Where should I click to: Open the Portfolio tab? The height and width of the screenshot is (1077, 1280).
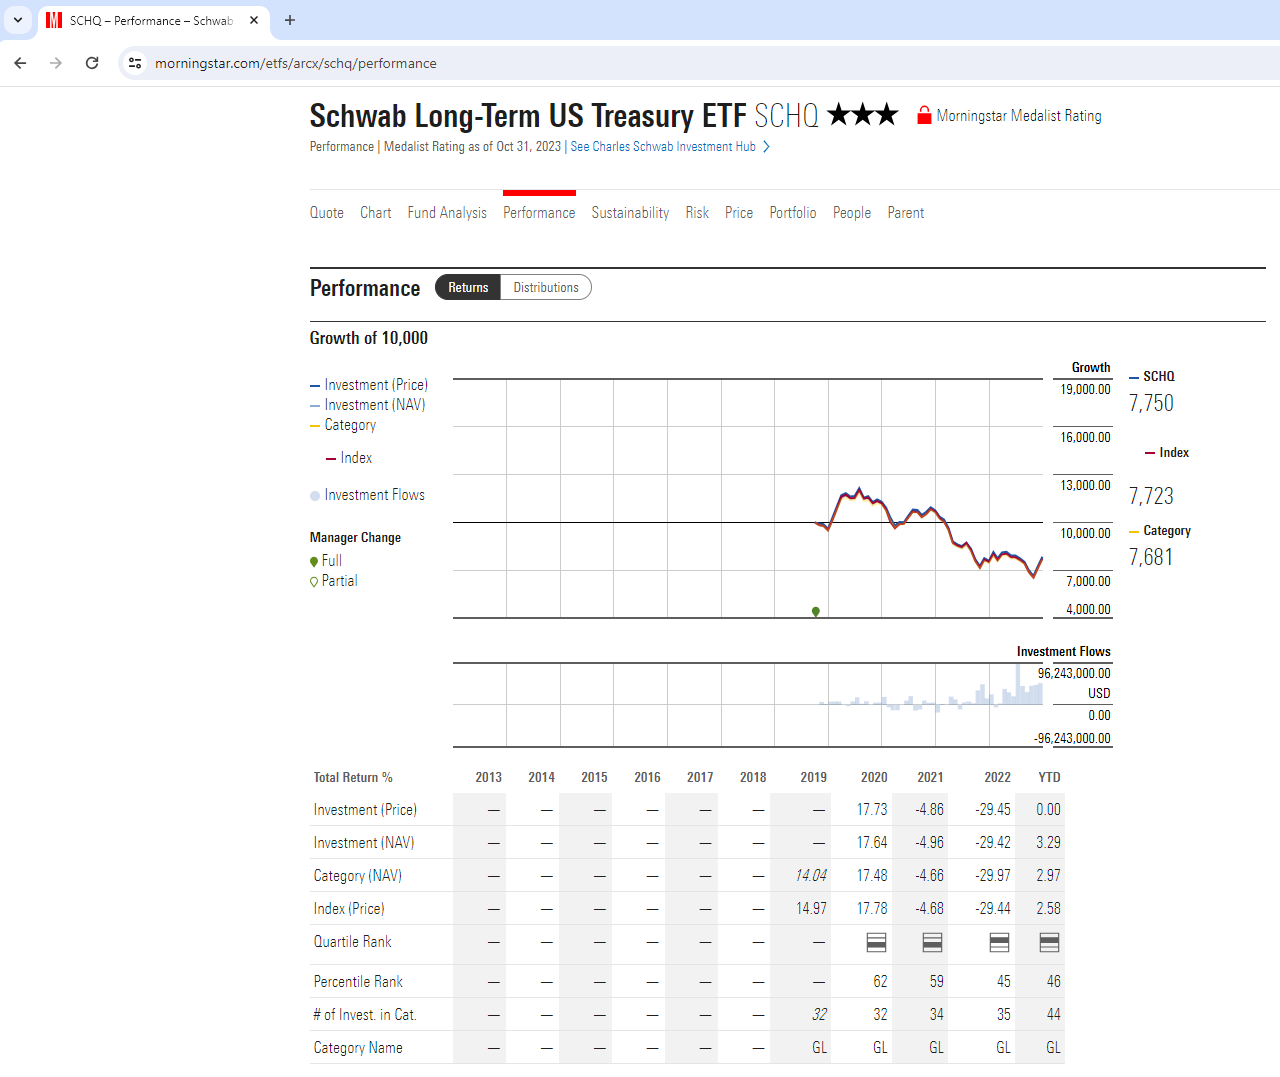click(793, 213)
